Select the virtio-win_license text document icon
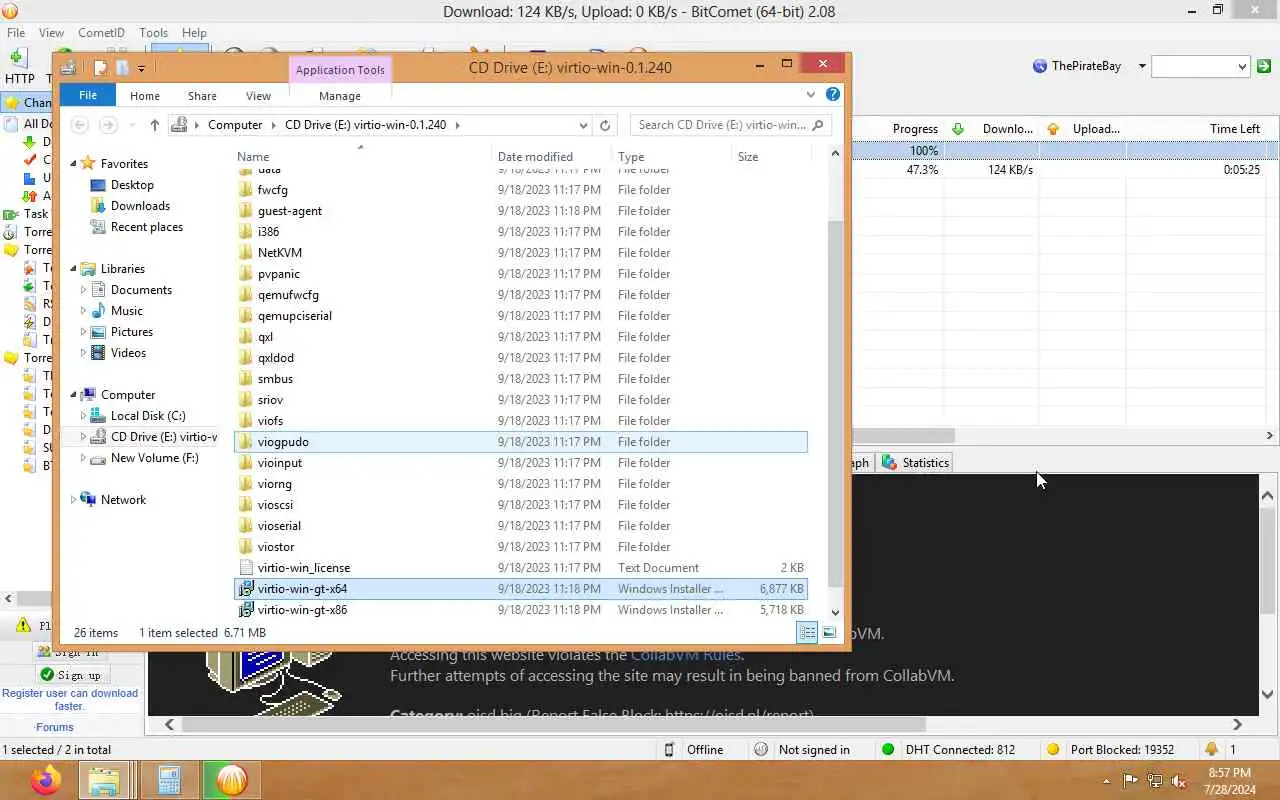Image resolution: width=1280 pixels, height=800 pixels. 246,568
